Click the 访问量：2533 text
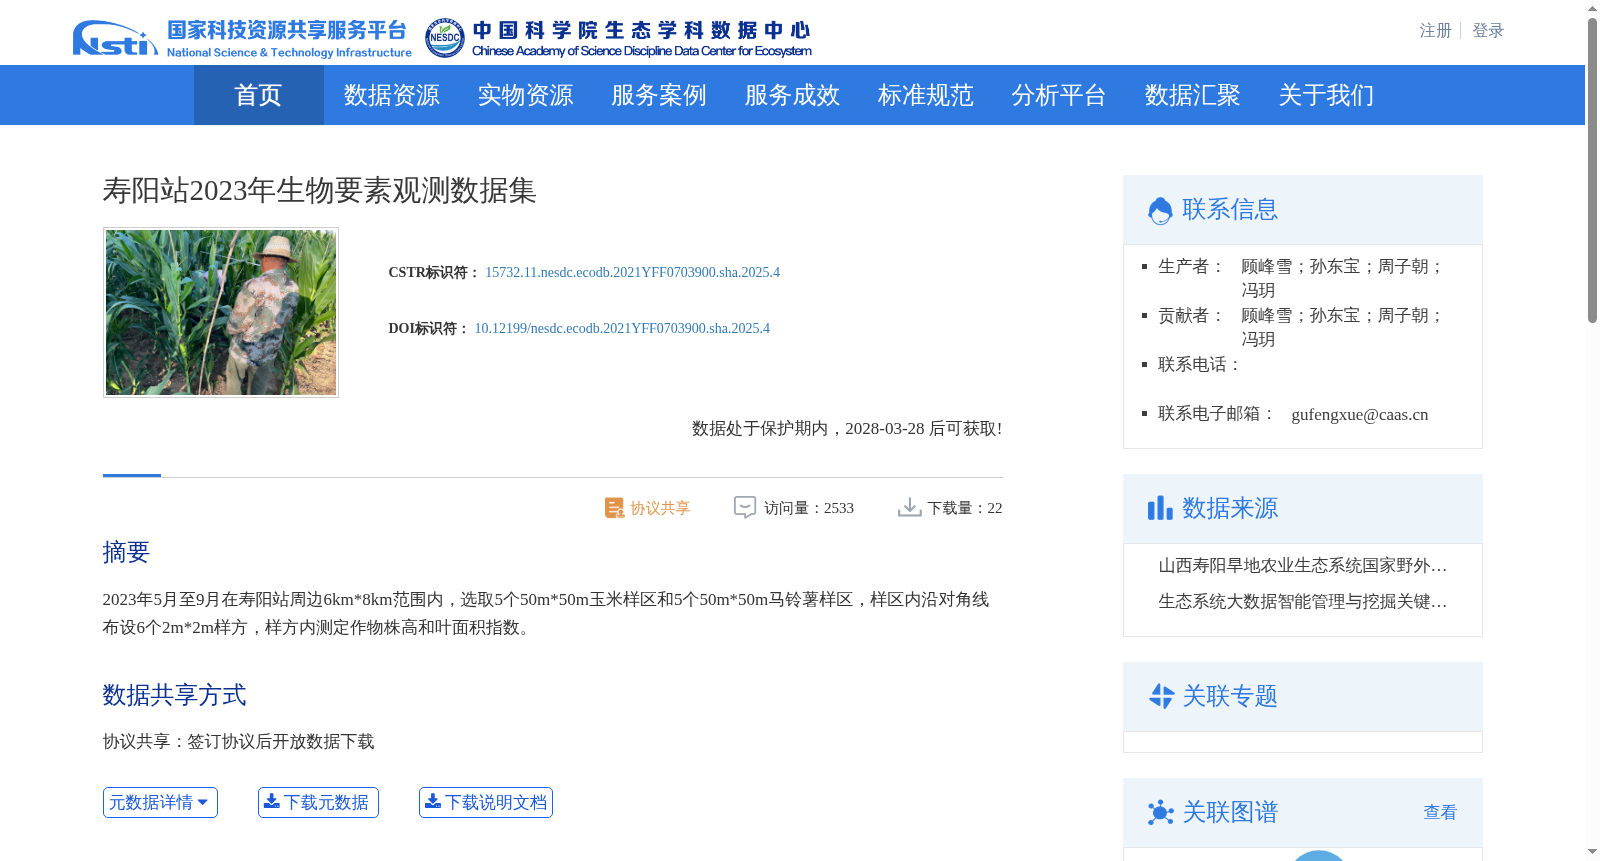Image resolution: width=1600 pixels, height=861 pixels. (x=809, y=508)
